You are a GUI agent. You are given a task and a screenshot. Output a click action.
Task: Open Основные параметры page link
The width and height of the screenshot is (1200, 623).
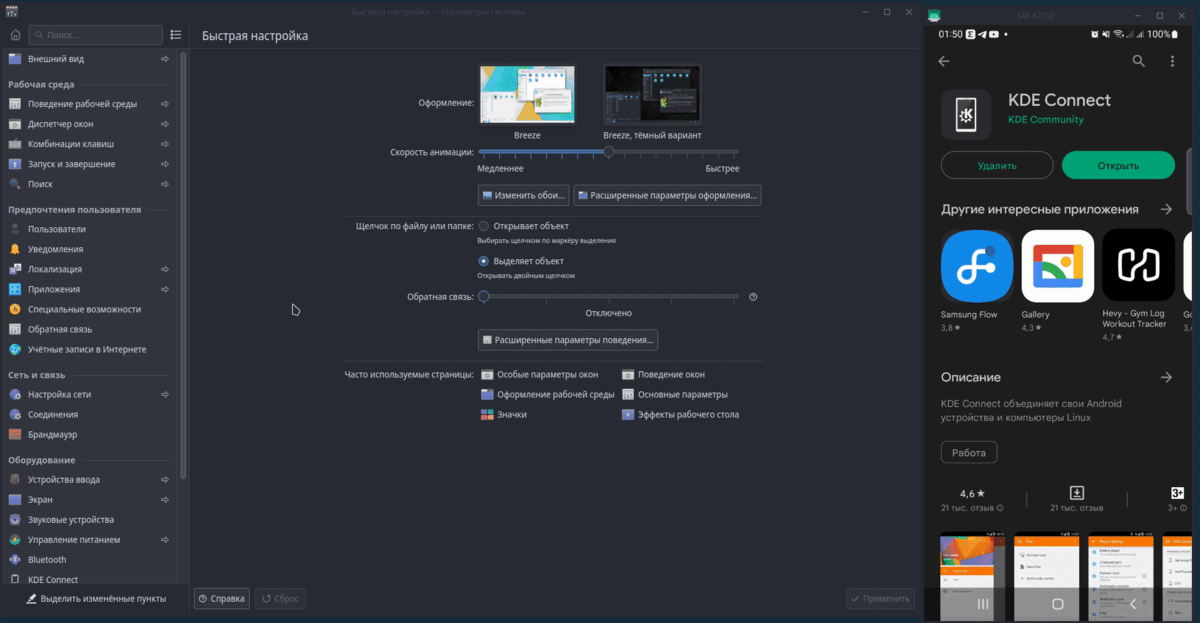(x=674, y=394)
